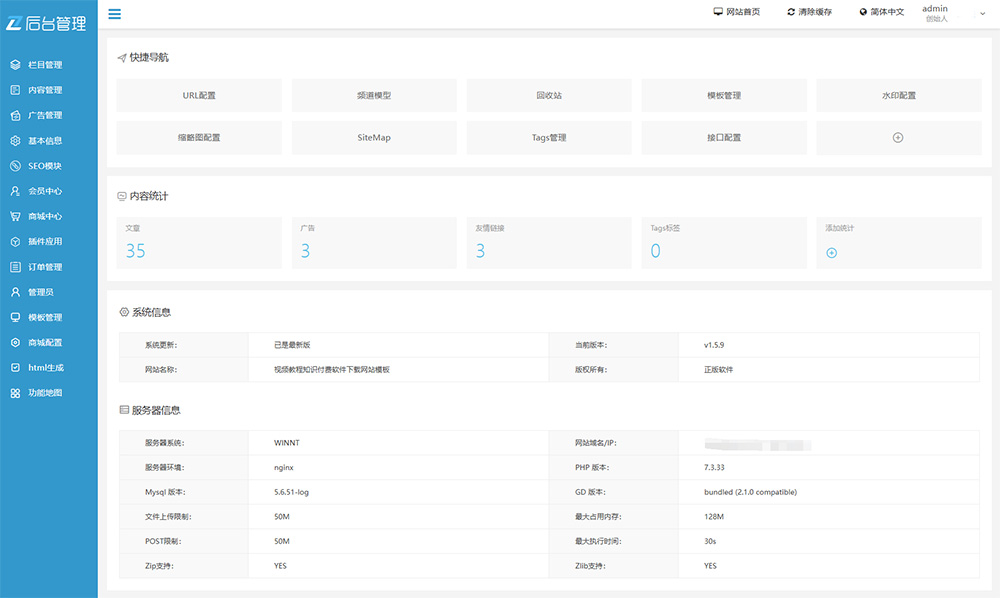Select SEO模块 from the sidebar menu
This screenshot has height=598, width=1000.
click(45, 166)
